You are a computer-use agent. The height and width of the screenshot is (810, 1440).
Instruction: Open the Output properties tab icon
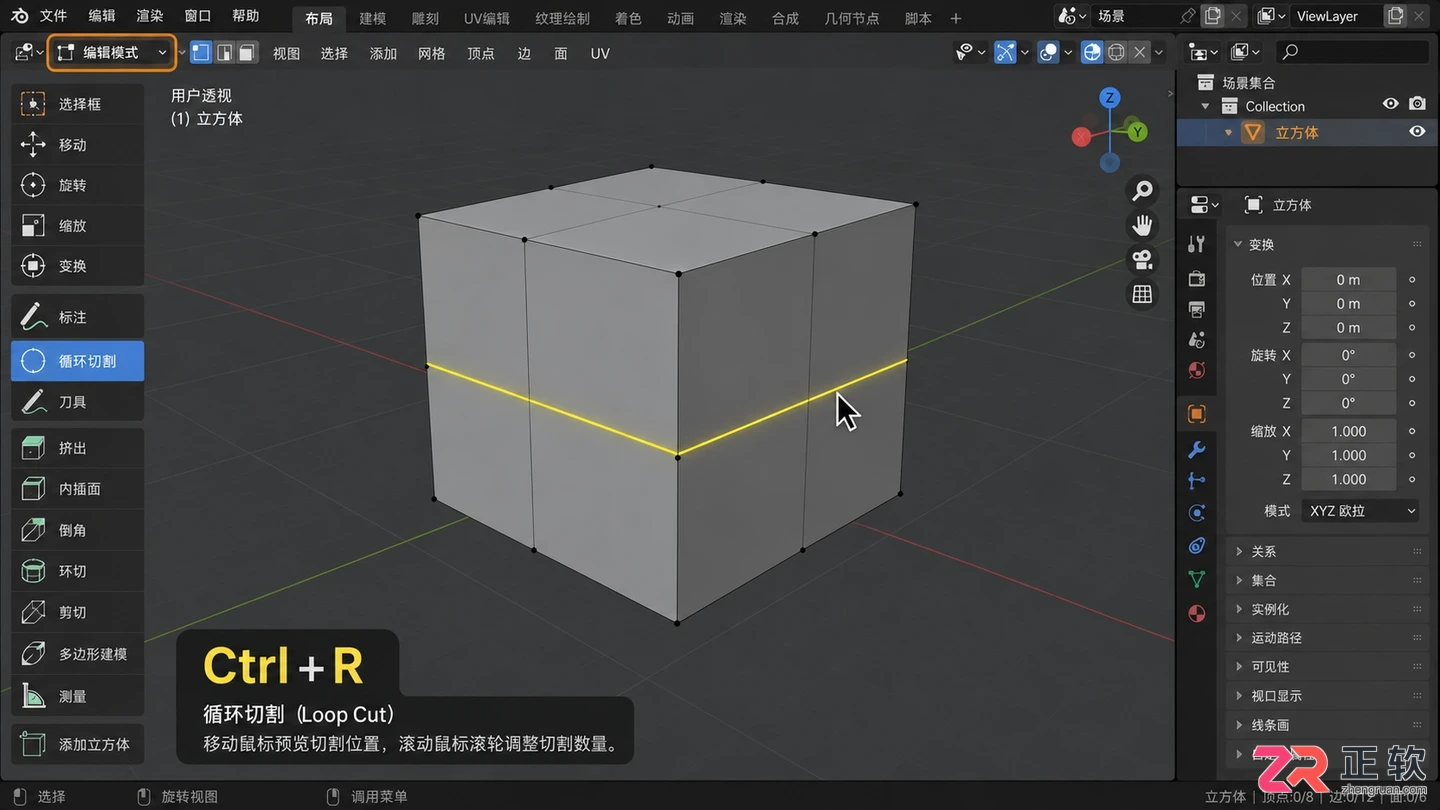(1196, 309)
